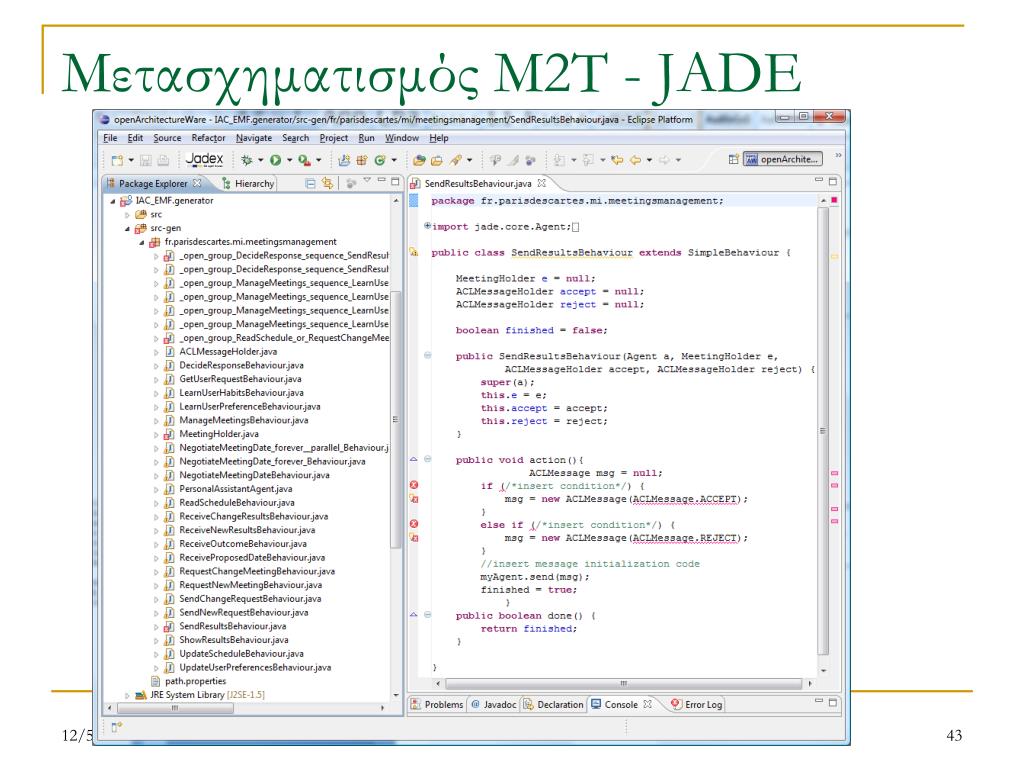
Task: Click the New Java Package toolbar icon
Action: pos(362,160)
